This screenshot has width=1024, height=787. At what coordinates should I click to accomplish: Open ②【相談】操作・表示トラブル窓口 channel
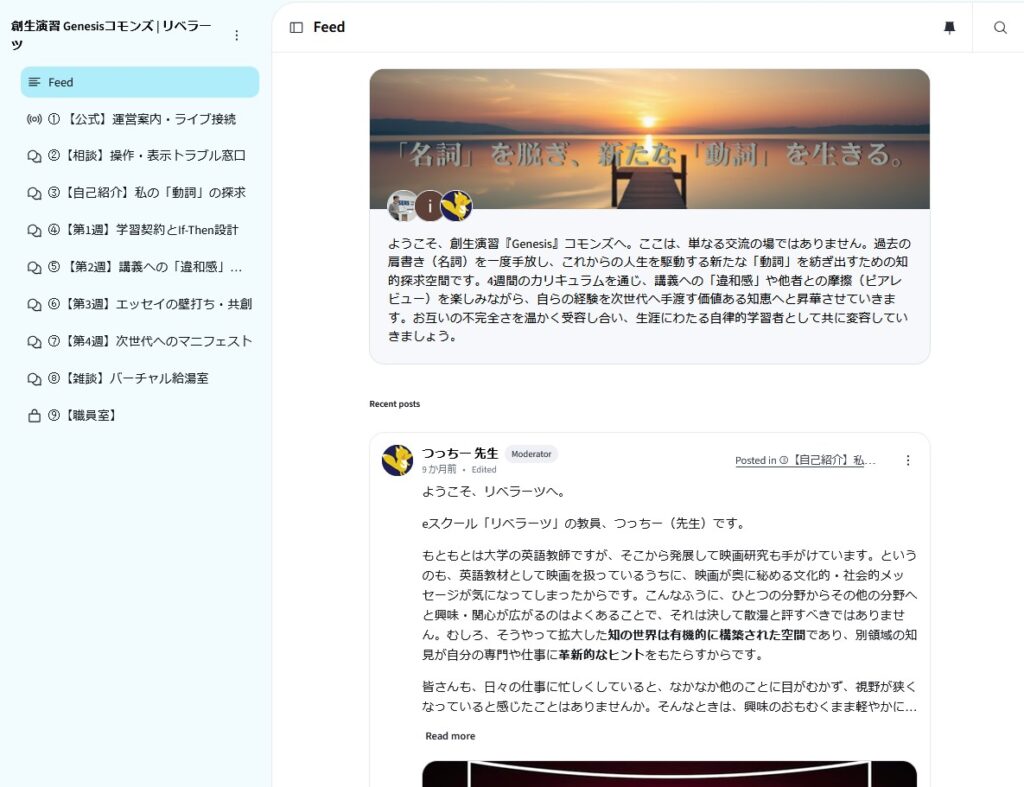[140, 156]
